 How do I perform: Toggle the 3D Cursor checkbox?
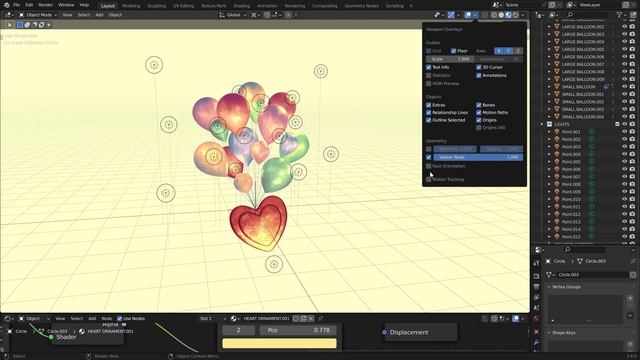[x=479, y=67]
